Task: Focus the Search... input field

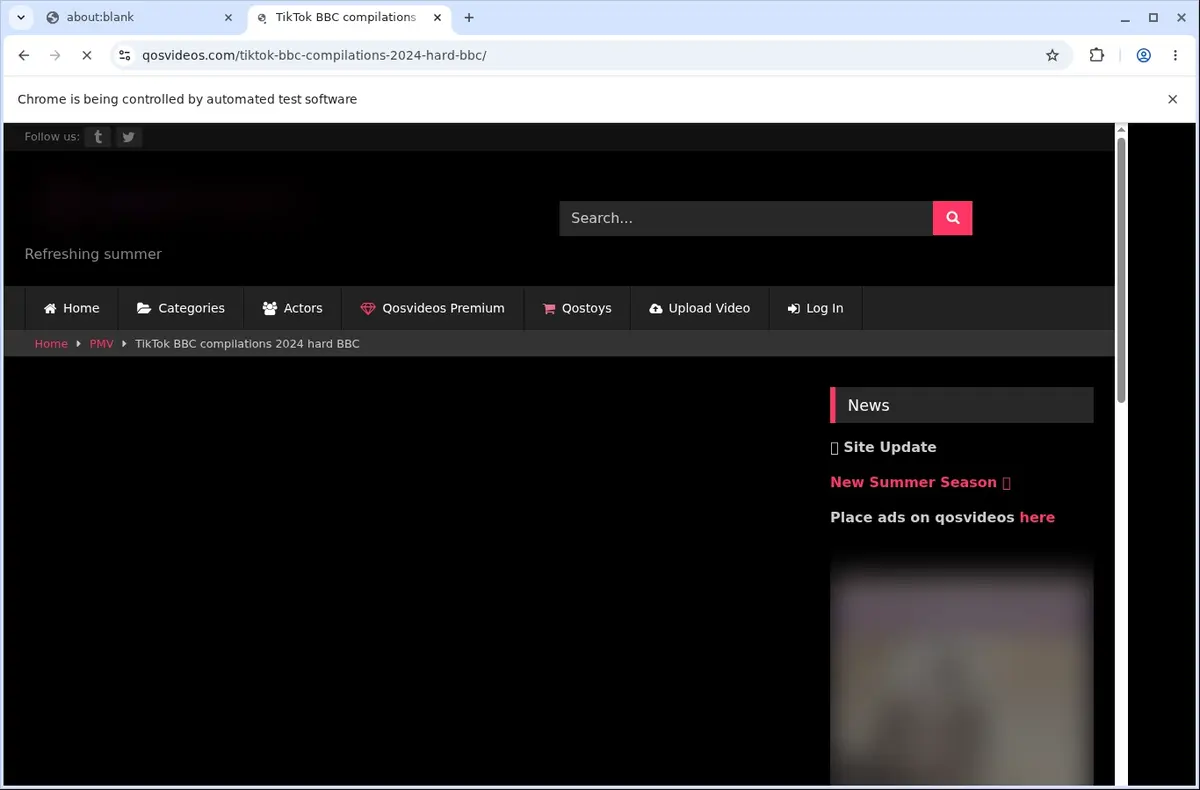Action: 746,218
